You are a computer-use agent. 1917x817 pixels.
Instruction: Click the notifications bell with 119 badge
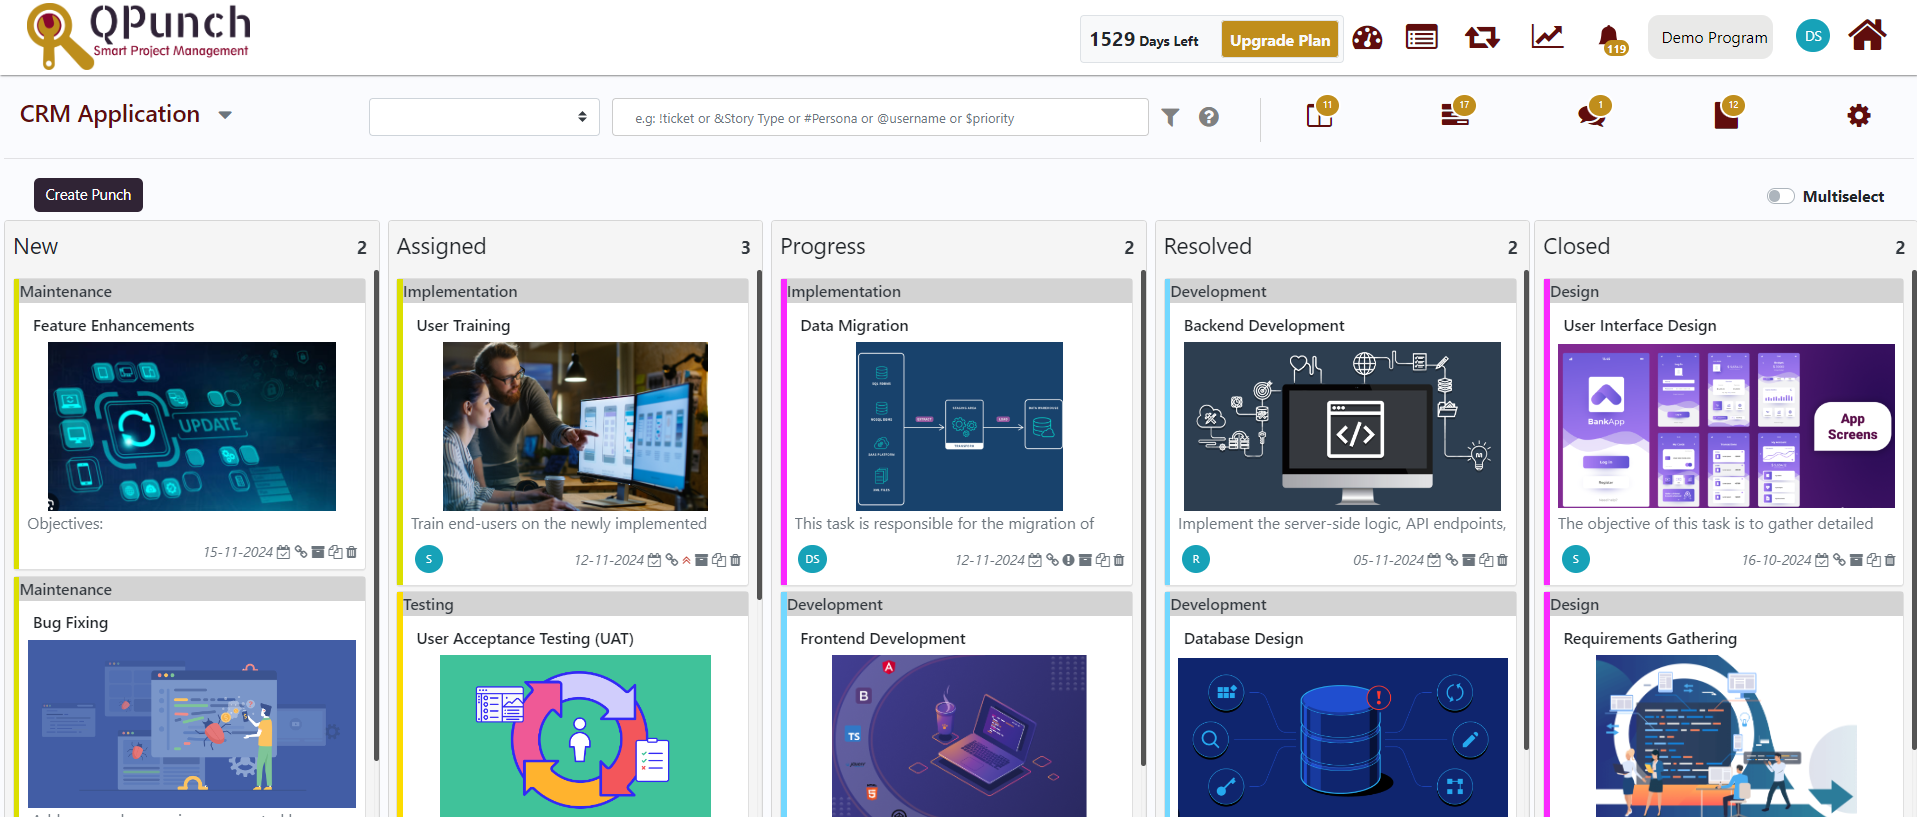[x=1609, y=39]
